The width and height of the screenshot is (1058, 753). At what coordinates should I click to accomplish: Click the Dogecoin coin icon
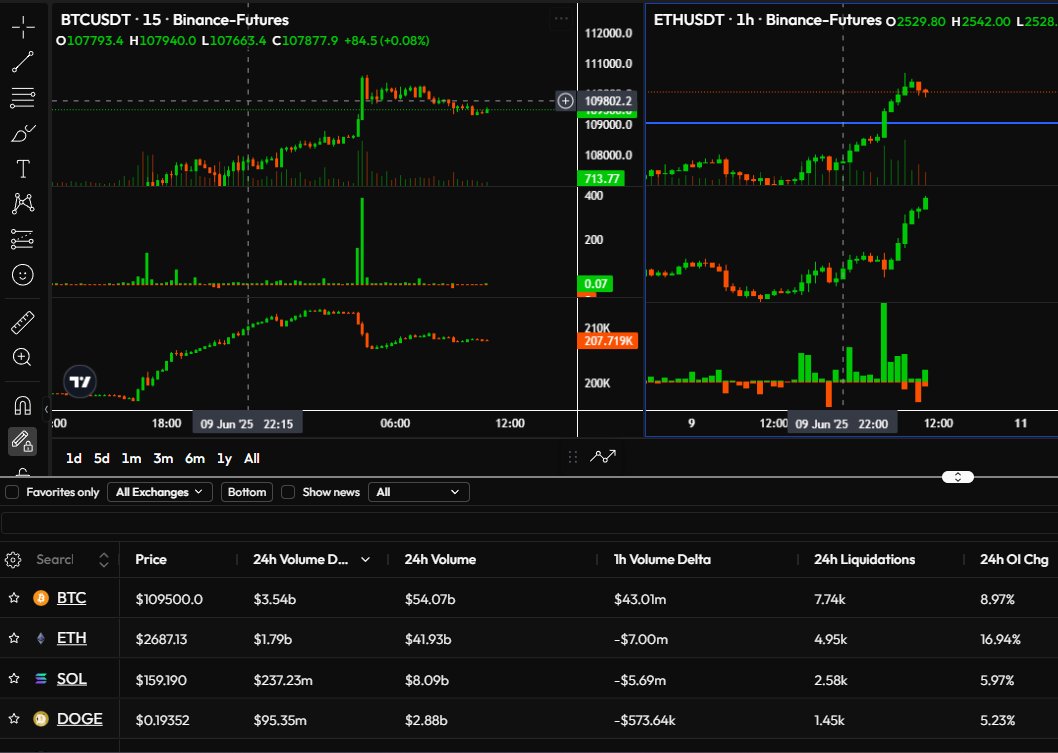(40, 719)
